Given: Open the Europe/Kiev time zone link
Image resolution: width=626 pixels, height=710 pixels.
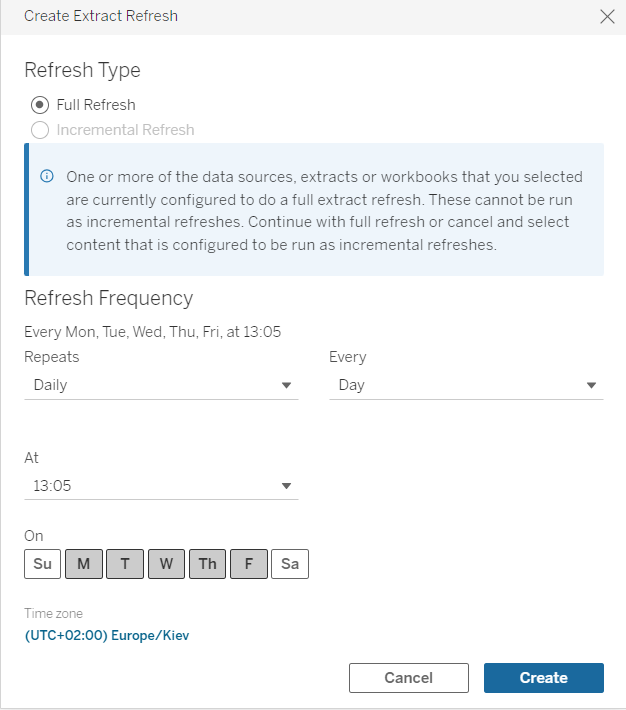Looking at the screenshot, I should coord(106,635).
